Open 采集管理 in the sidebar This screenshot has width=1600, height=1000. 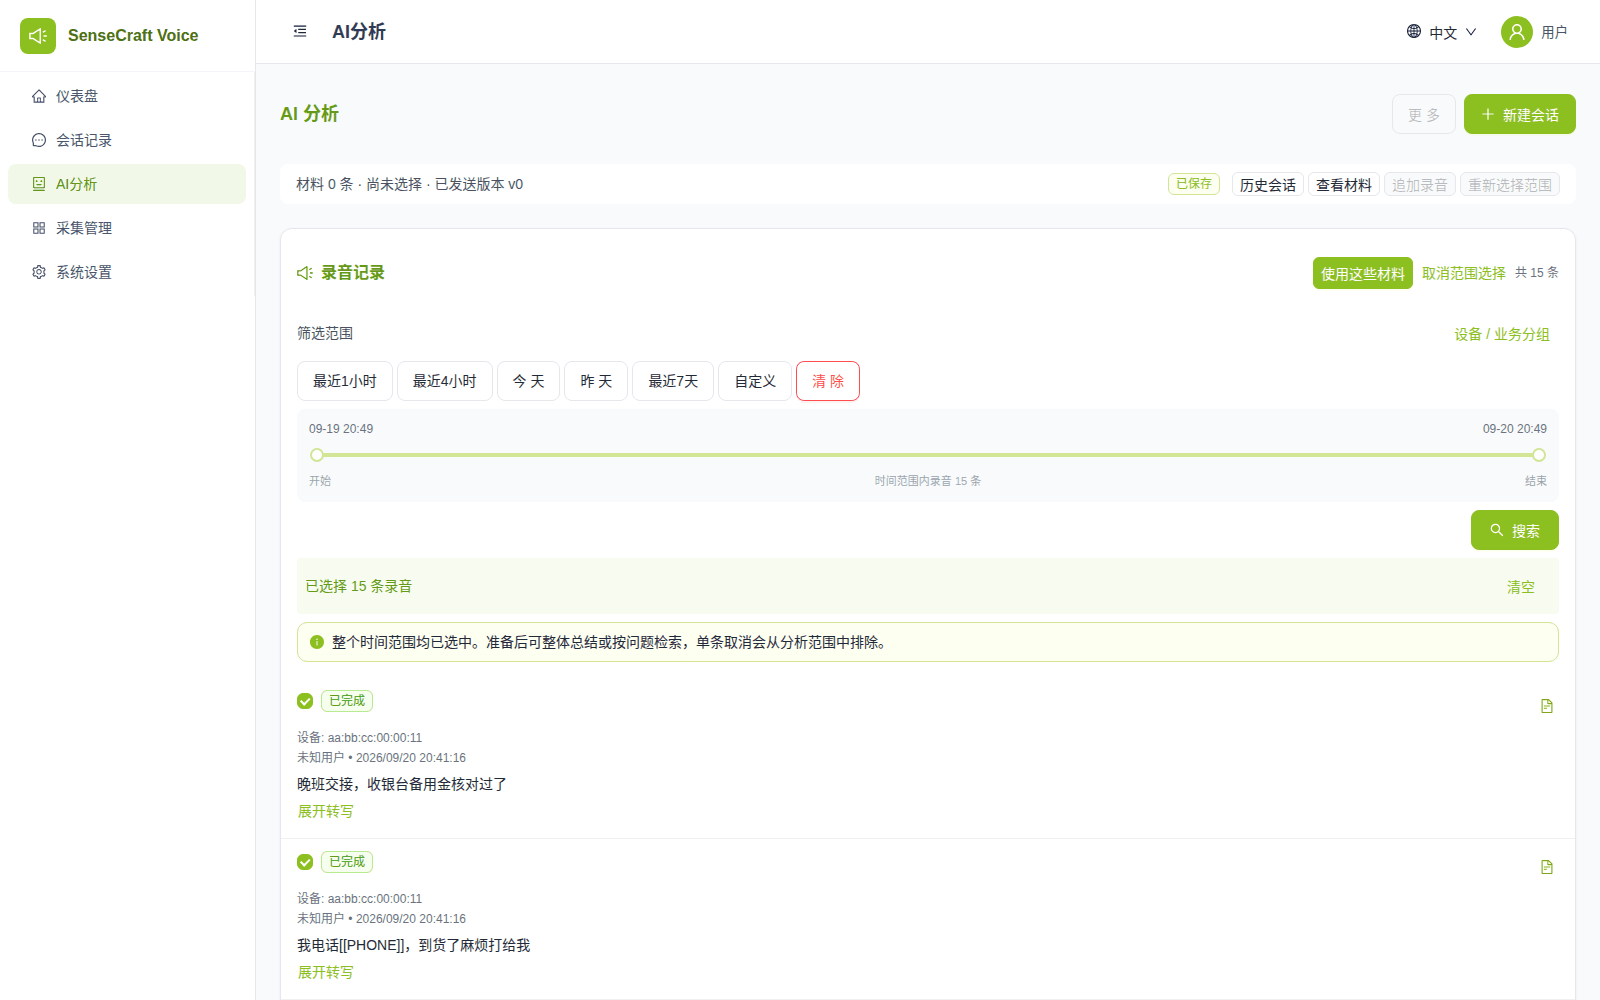point(127,228)
